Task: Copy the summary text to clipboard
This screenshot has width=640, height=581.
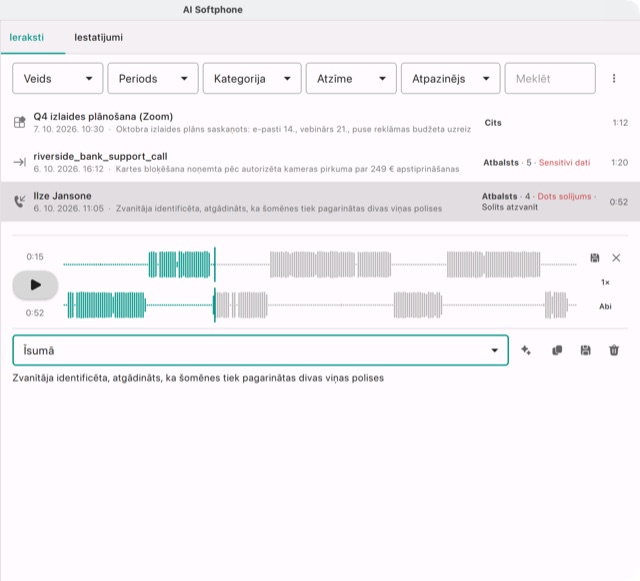Action: (557, 350)
